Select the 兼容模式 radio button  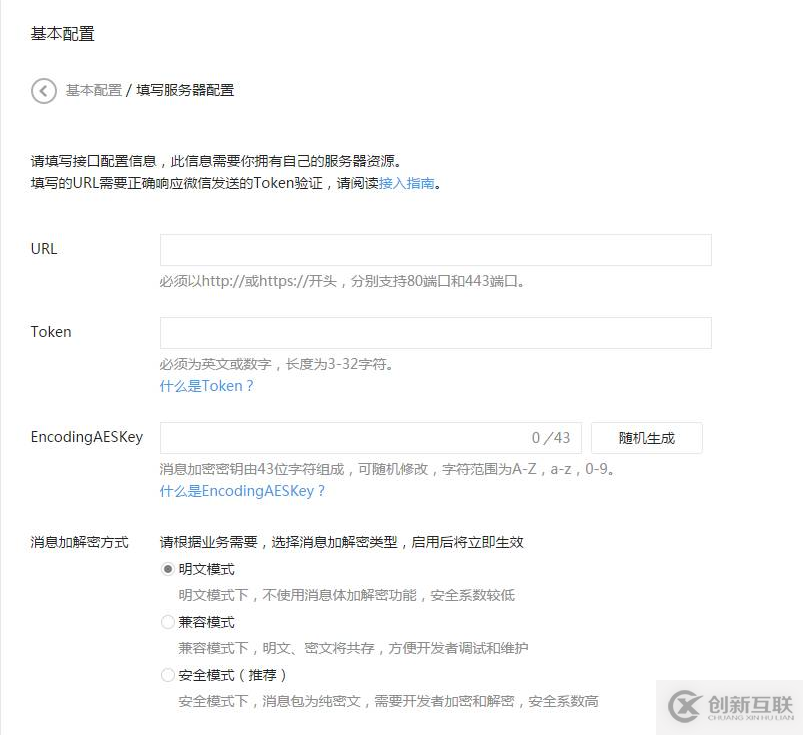[x=167, y=622]
